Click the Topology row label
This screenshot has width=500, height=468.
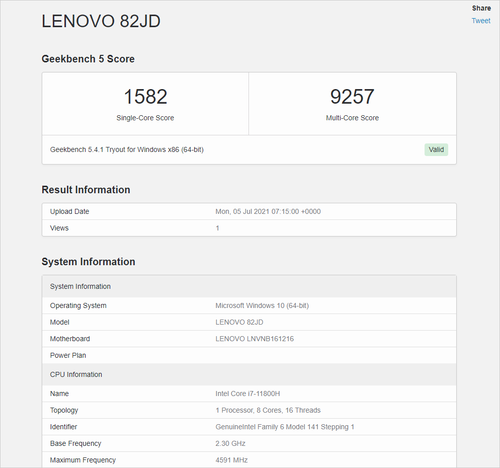coord(64,410)
